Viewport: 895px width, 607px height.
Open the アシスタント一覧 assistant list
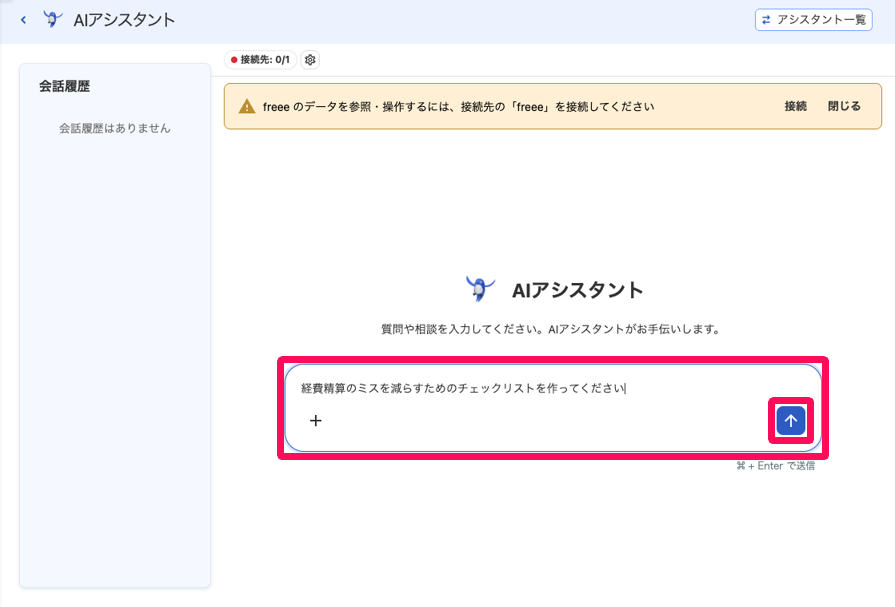click(813, 19)
